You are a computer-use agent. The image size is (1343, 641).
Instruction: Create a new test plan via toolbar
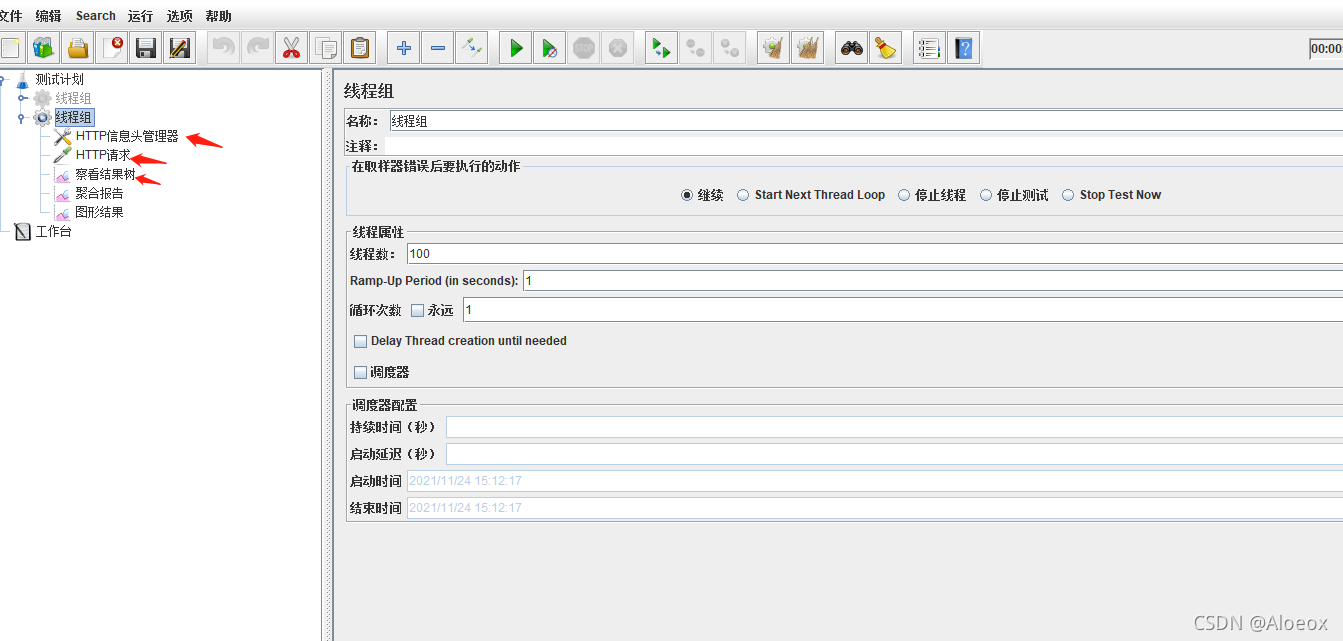[x=10, y=47]
